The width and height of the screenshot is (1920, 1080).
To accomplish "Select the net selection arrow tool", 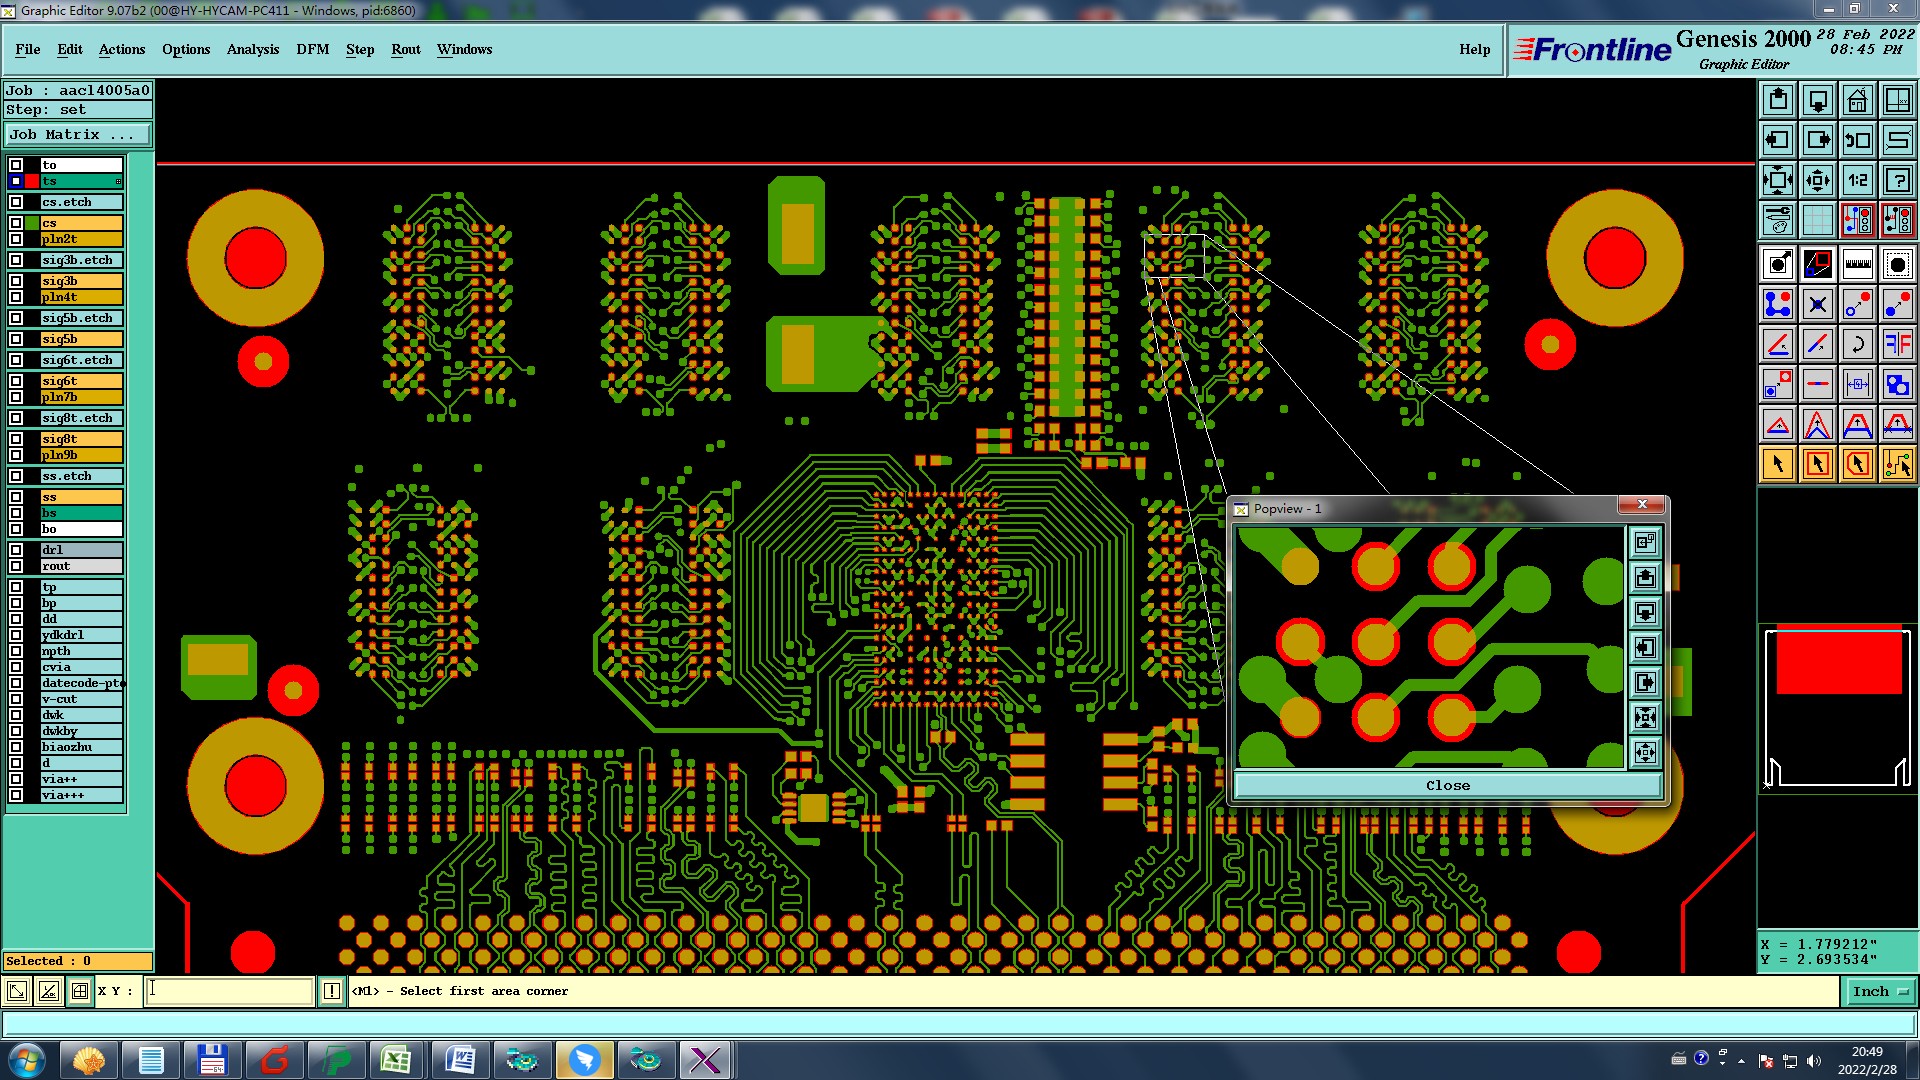I will (x=1897, y=464).
